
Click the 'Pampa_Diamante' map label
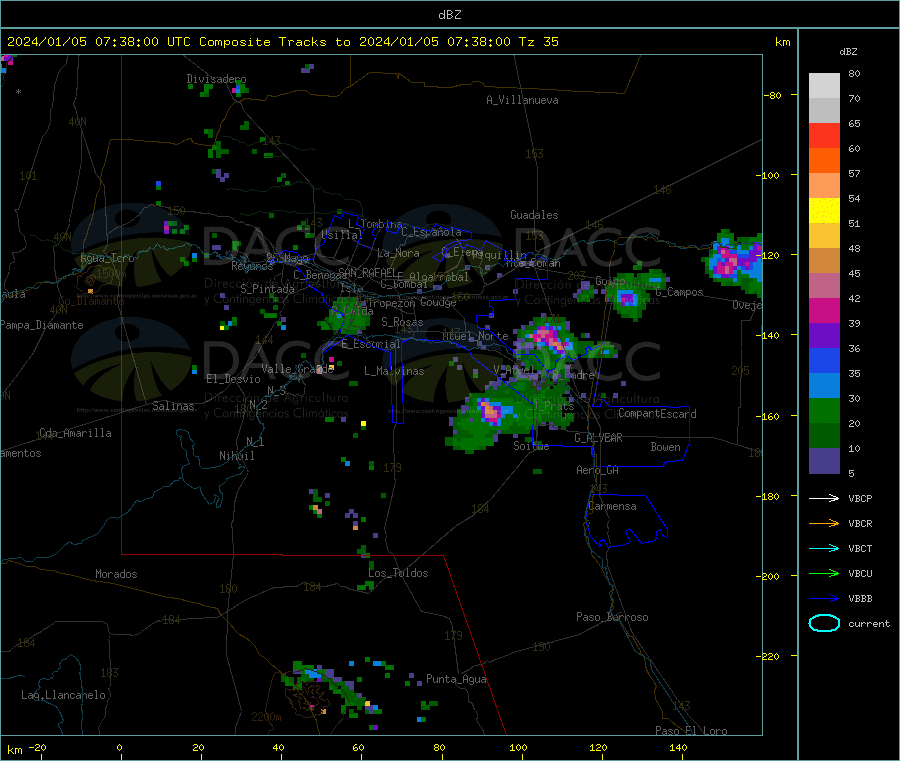(x=42, y=325)
